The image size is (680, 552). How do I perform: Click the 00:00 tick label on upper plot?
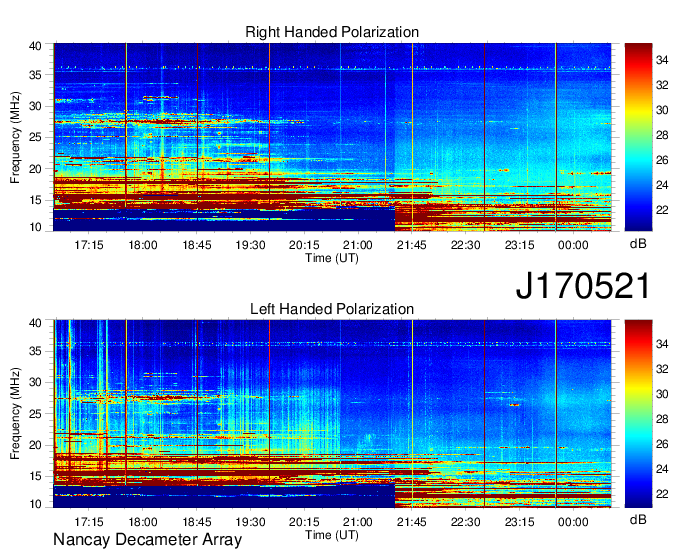tap(573, 245)
